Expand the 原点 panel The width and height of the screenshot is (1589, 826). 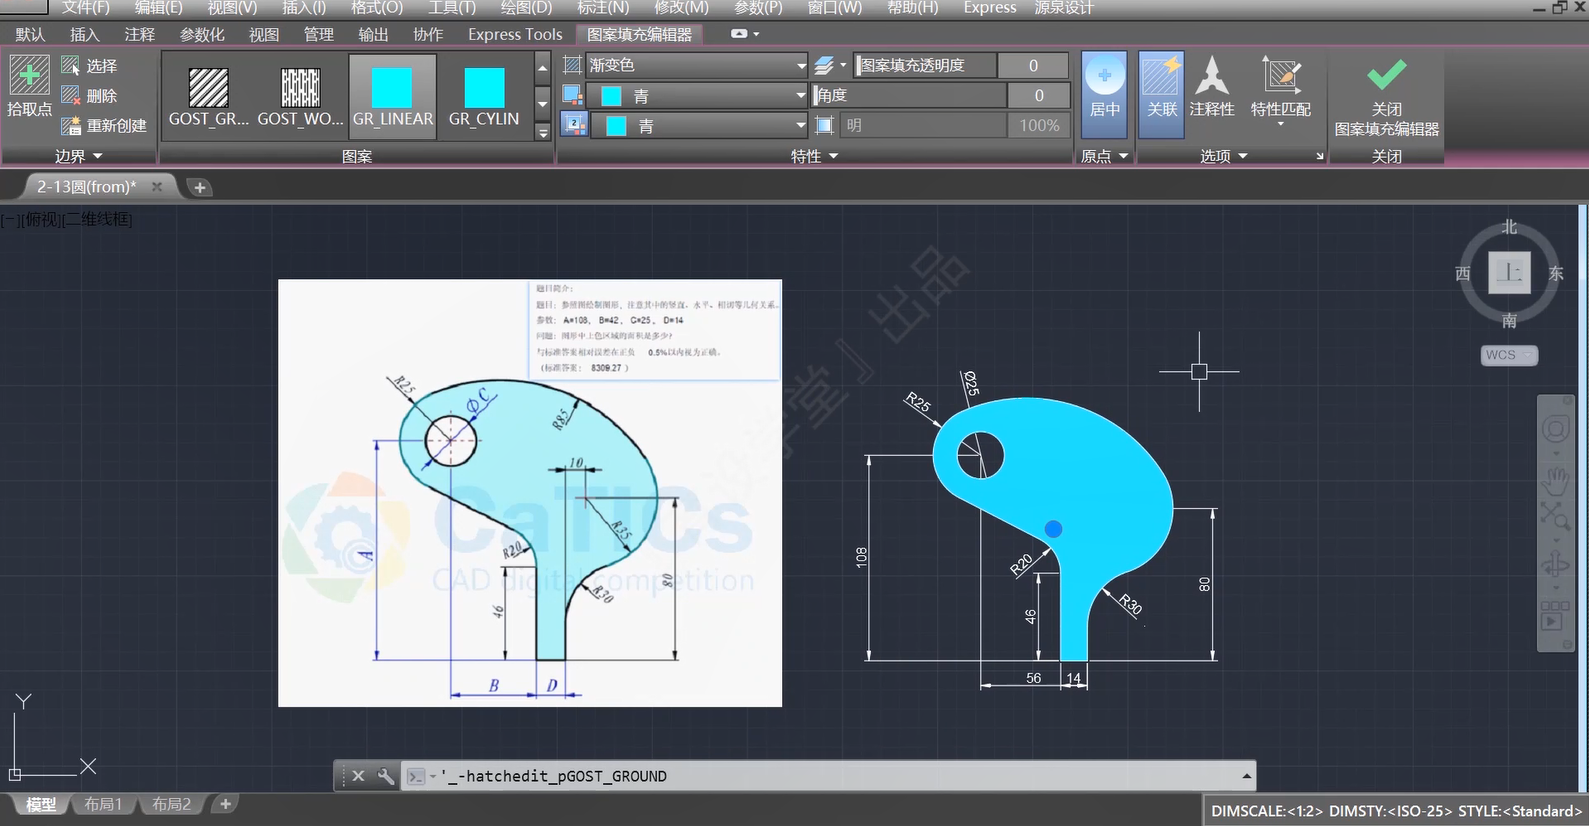(x=1104, y=156)
